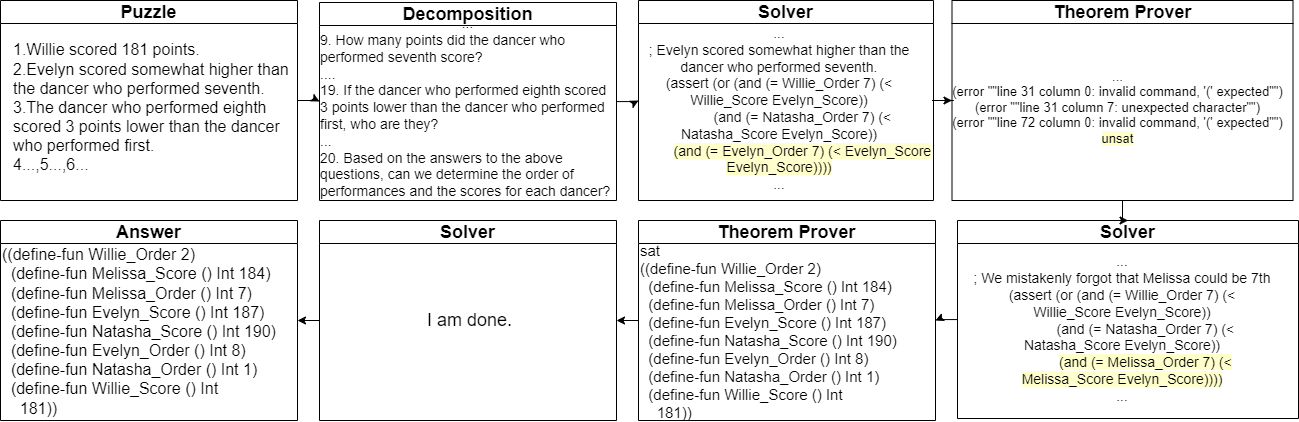
Task: Click the Decomposition box header
Action: 468,14
